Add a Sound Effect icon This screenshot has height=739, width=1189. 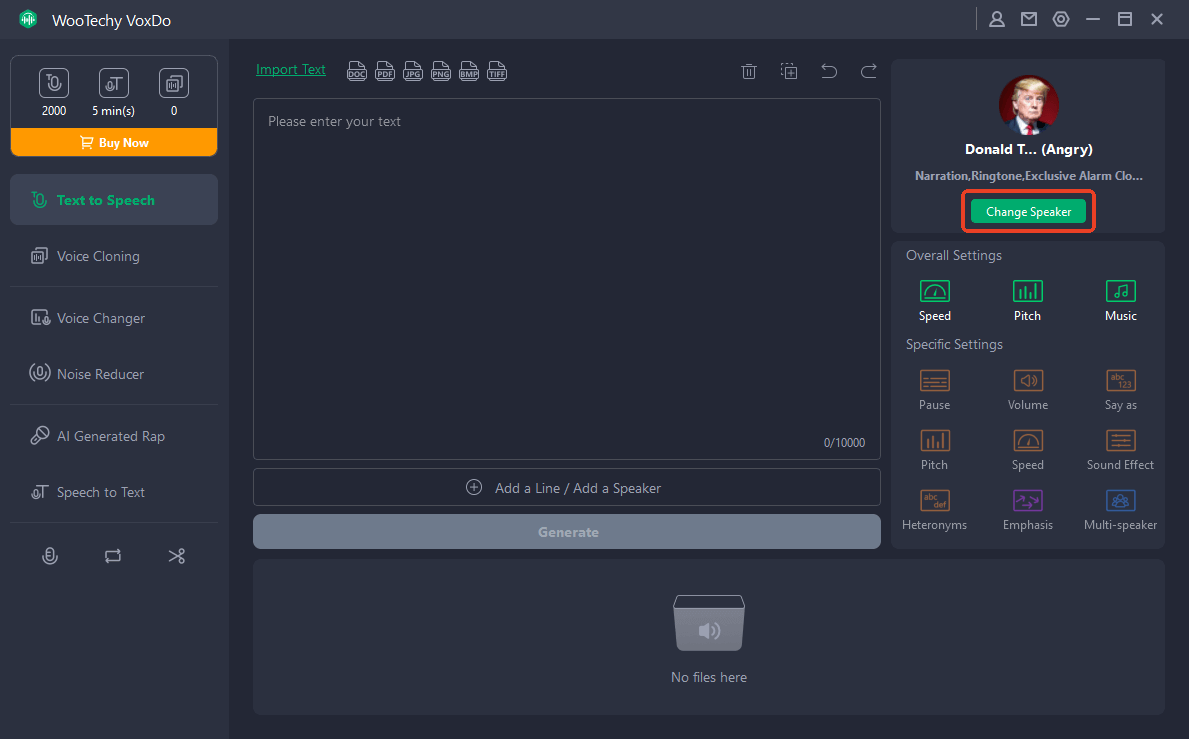click(x=1120, y=441)
